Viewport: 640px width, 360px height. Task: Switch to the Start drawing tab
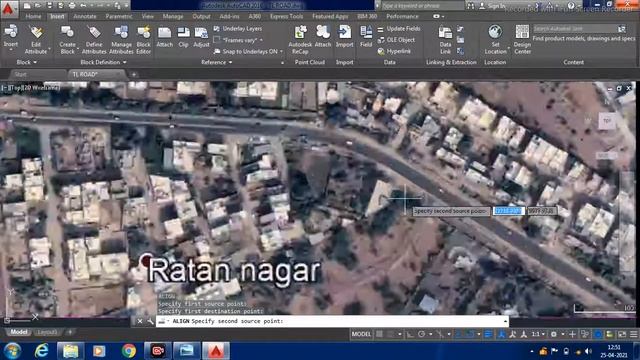(x=20, y=75)
